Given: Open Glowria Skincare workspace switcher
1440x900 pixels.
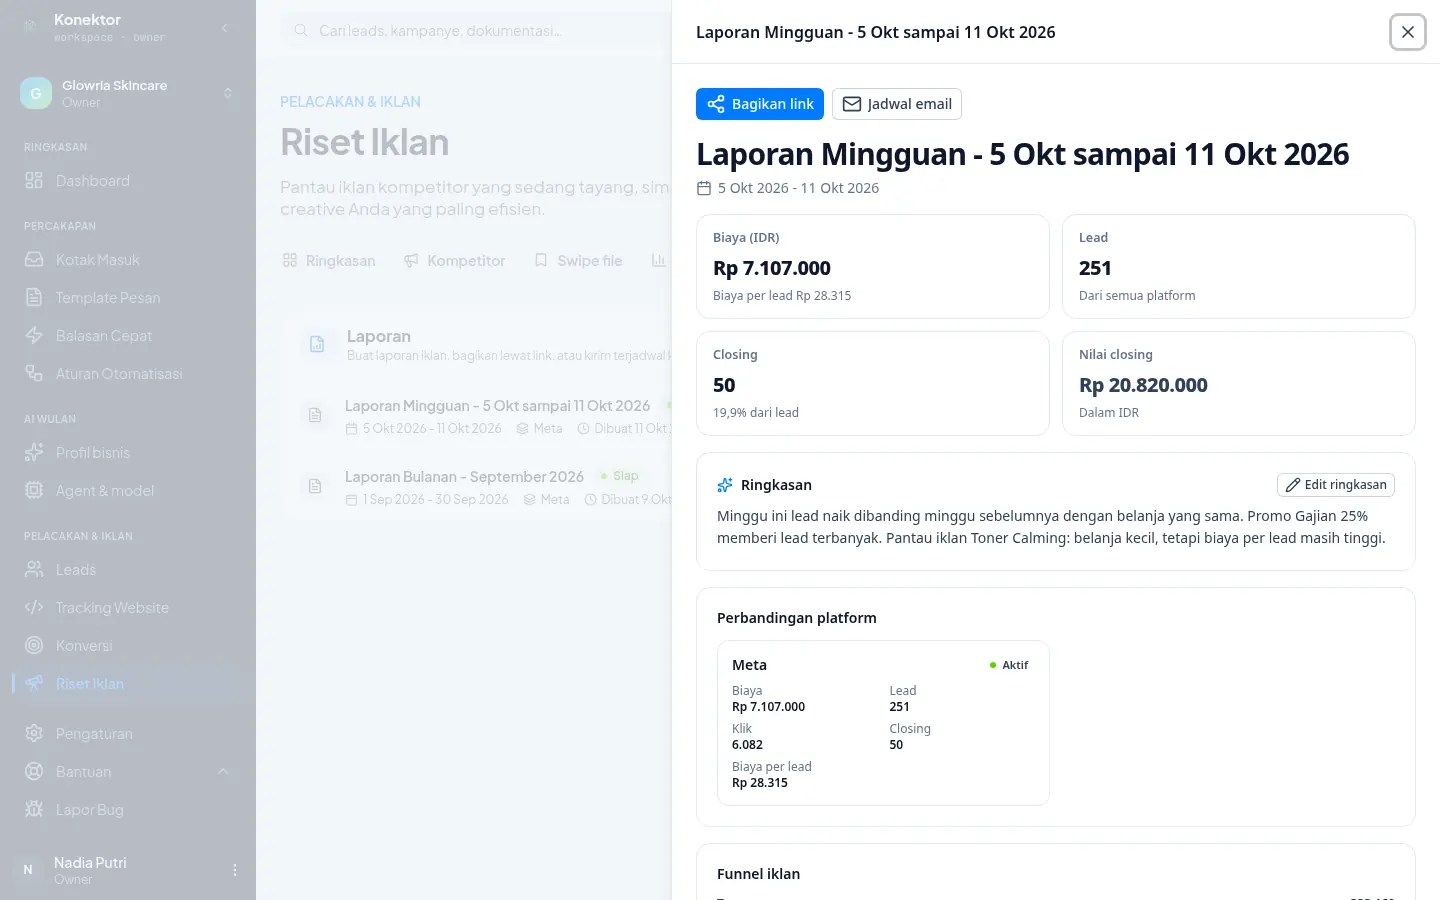Looking at the screenshot, I should 127,93.
